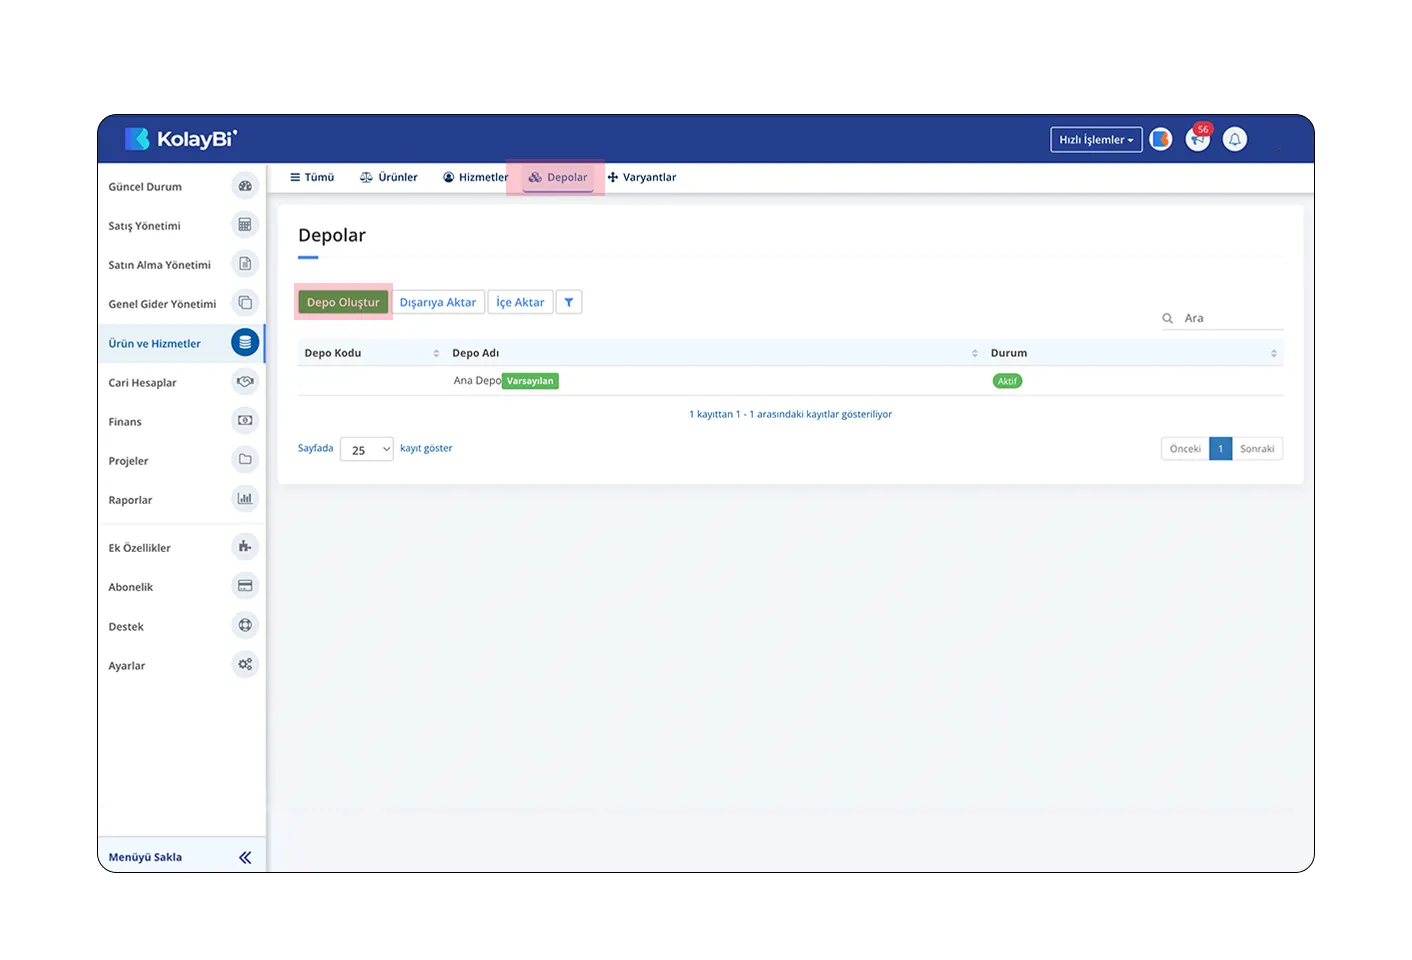Click the Aktif status badge
Image resolution: width=1412 pixels, height=960 pixels.
pyautogui.click(x=1007, y=381)
